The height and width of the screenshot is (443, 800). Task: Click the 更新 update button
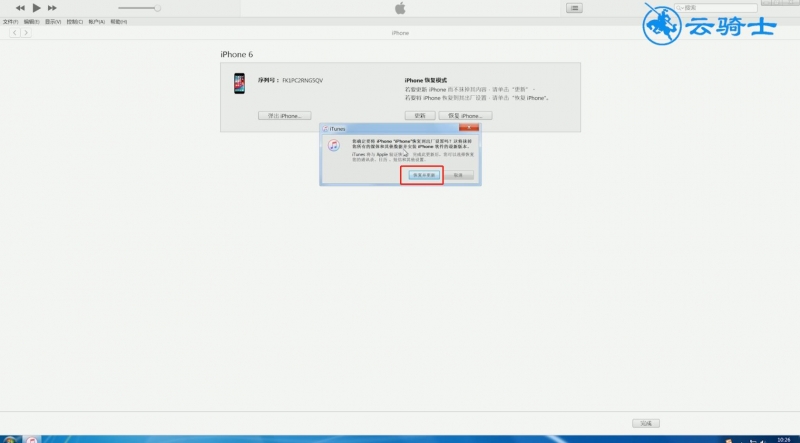420,116
